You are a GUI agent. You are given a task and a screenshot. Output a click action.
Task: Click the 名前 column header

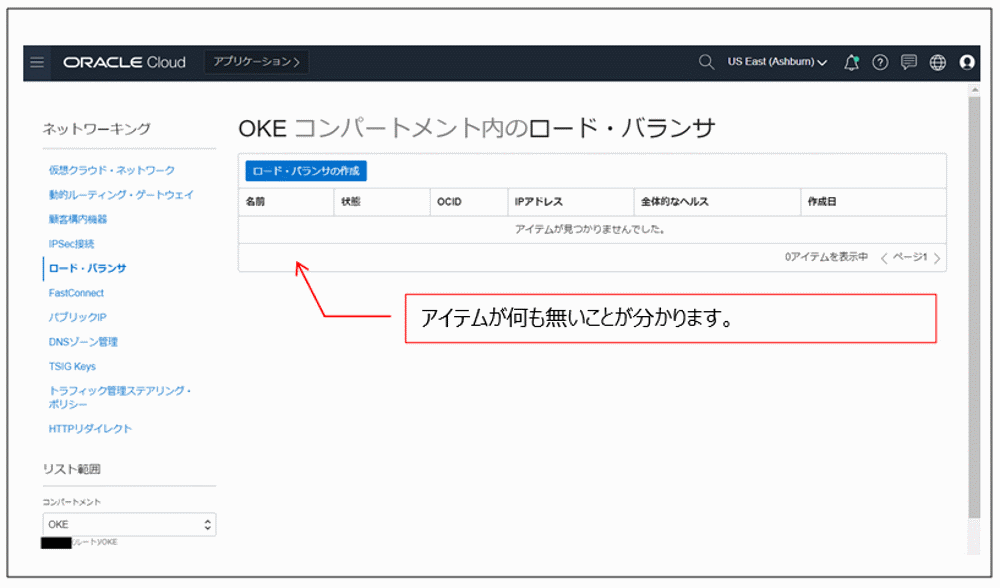click(255, 201)
